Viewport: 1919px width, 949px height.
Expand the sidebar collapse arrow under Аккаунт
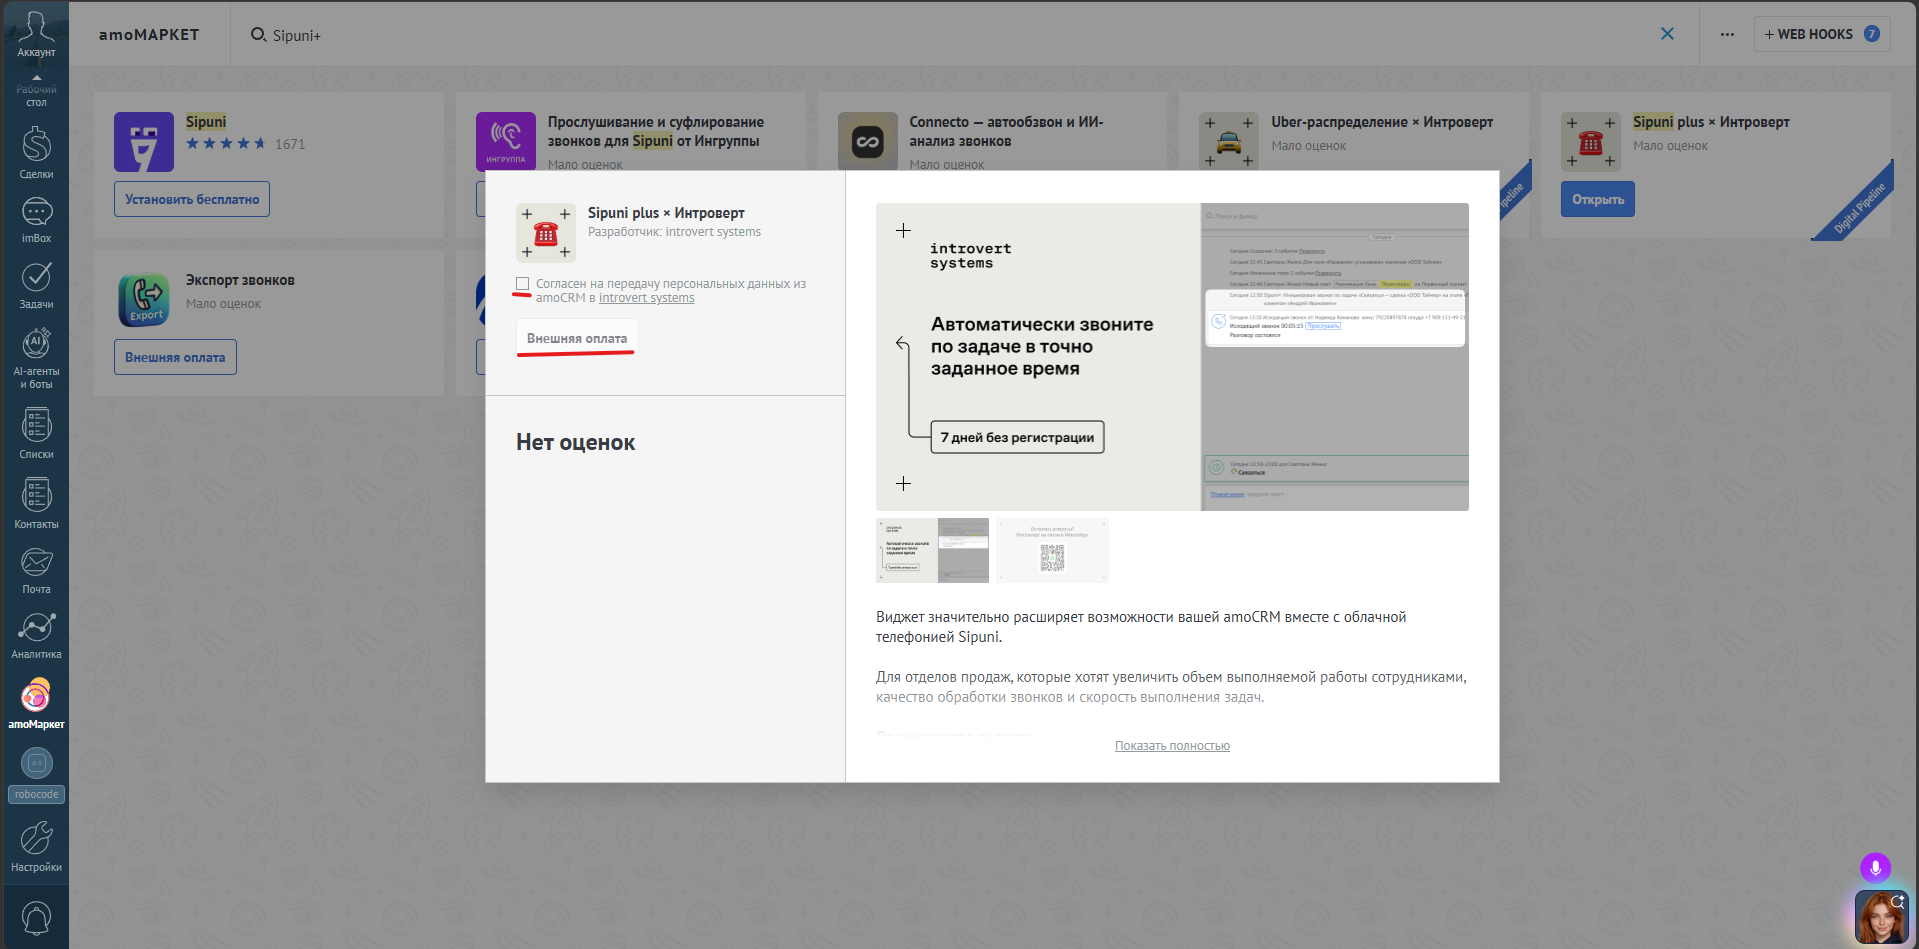pyautogui.click(x=36, y=77)
